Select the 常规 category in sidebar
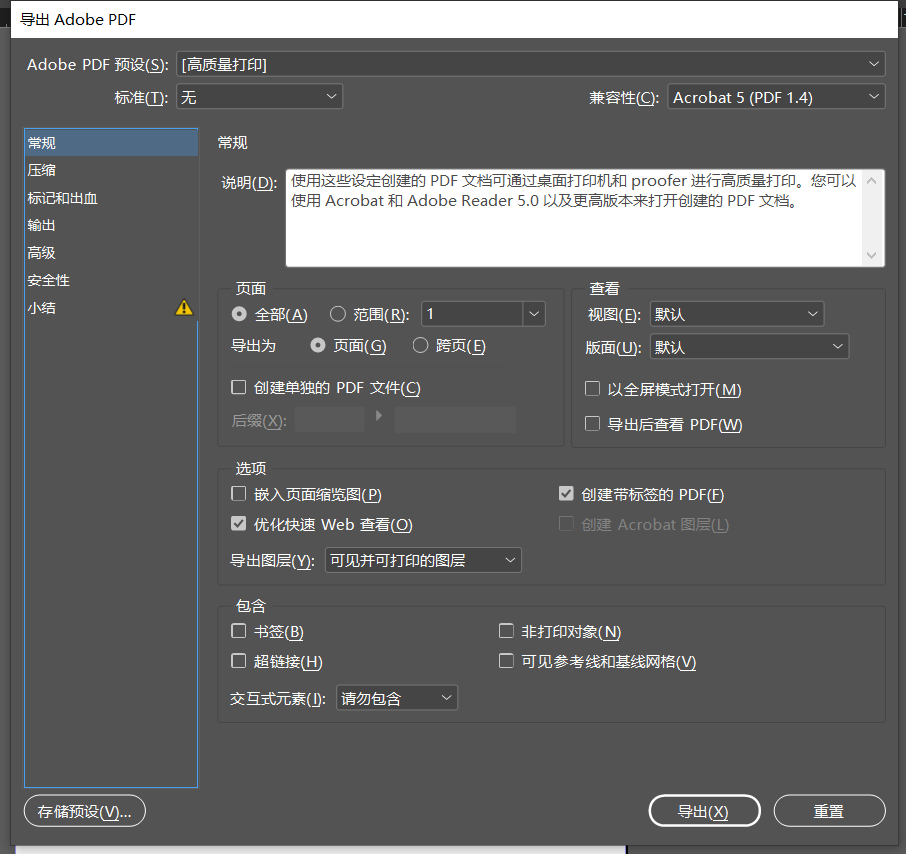906x854 pixels. (111, 143)
